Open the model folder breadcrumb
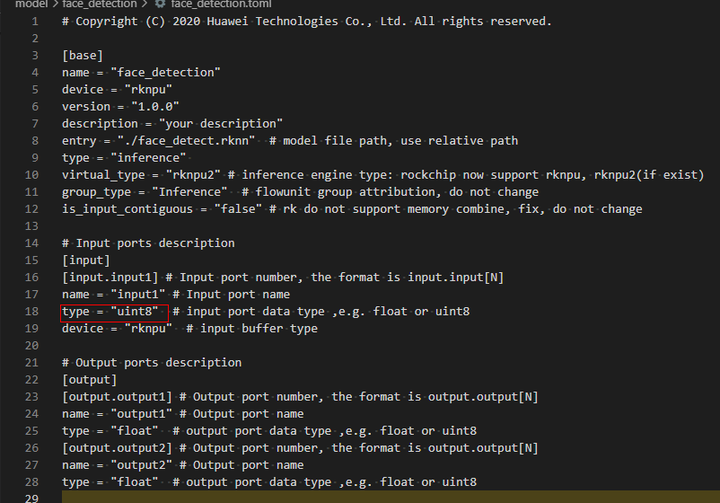The height and width of the screenshot is (503, 720). pyautogui.click(x=31, y=5)
